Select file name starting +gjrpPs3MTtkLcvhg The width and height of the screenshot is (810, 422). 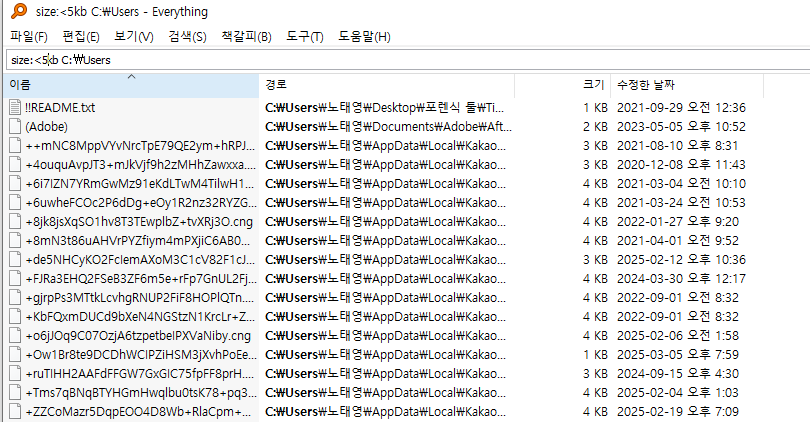pyautogui.click(x=141, y=298)
